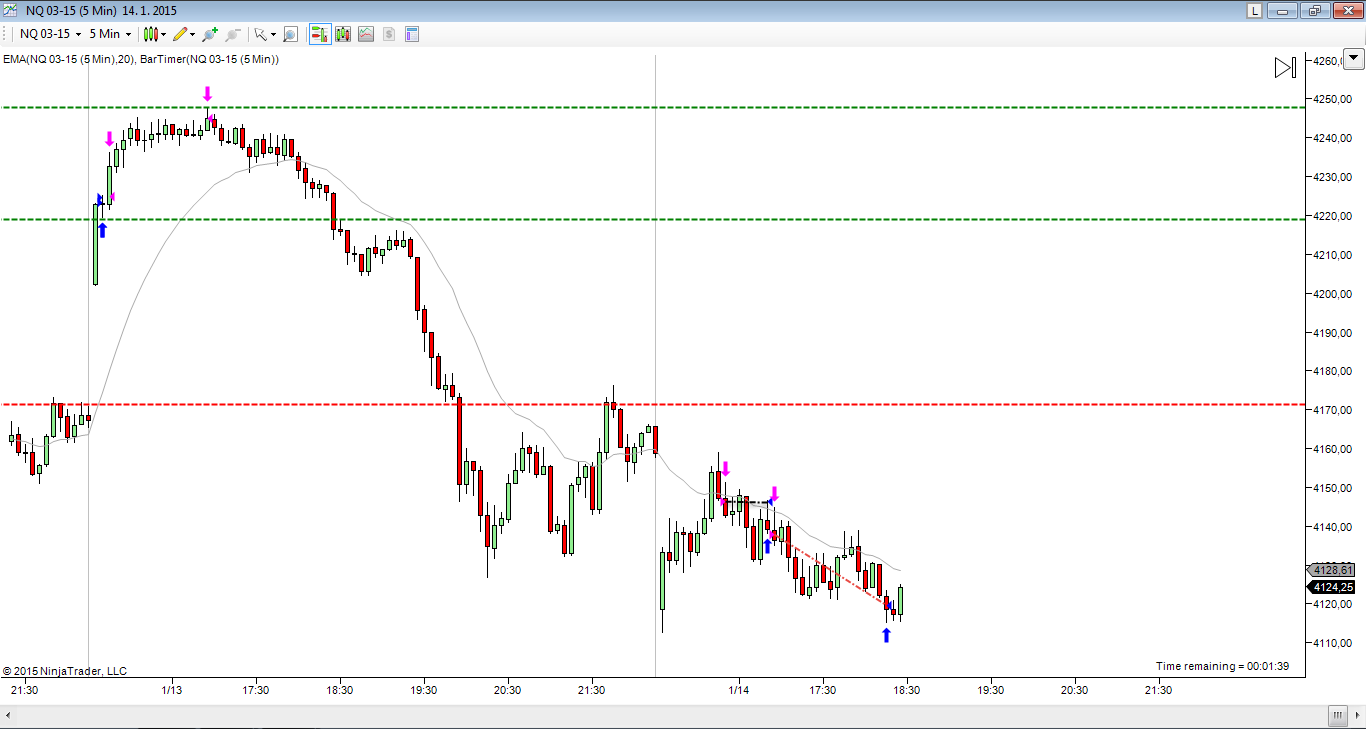The width and height of the screenshot is (1366, 729).
Task: Zoom in using the magnifier plus icon
Action: tap(209, 34)
